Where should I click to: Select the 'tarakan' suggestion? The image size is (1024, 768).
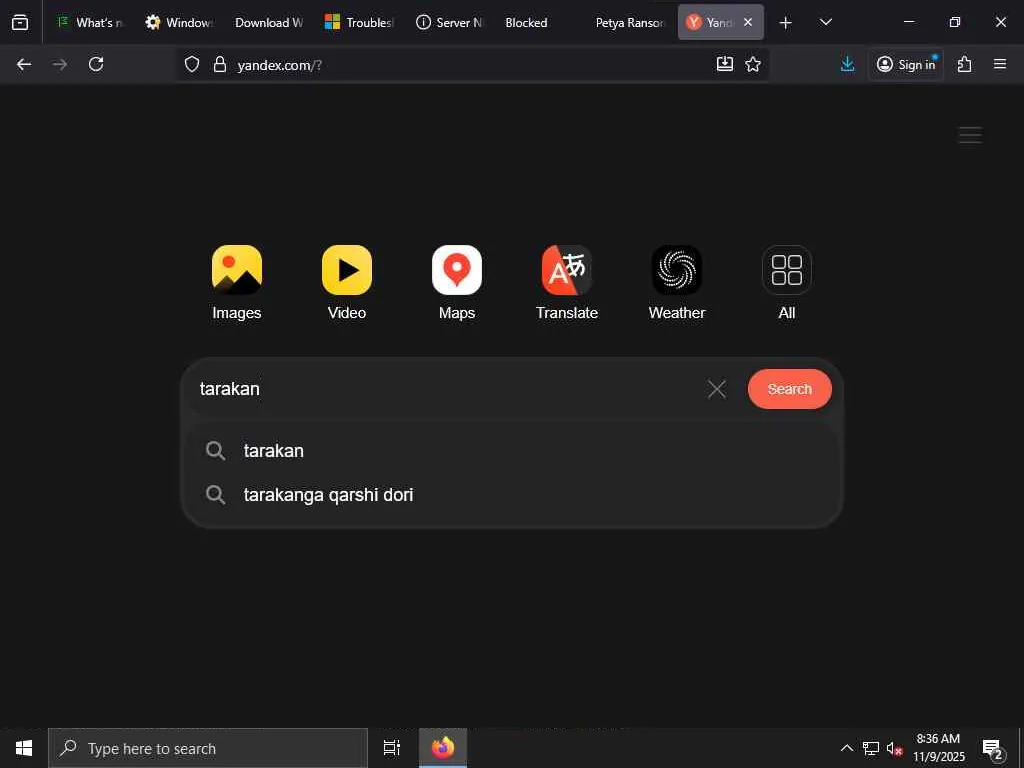click(x=512, y=451)
